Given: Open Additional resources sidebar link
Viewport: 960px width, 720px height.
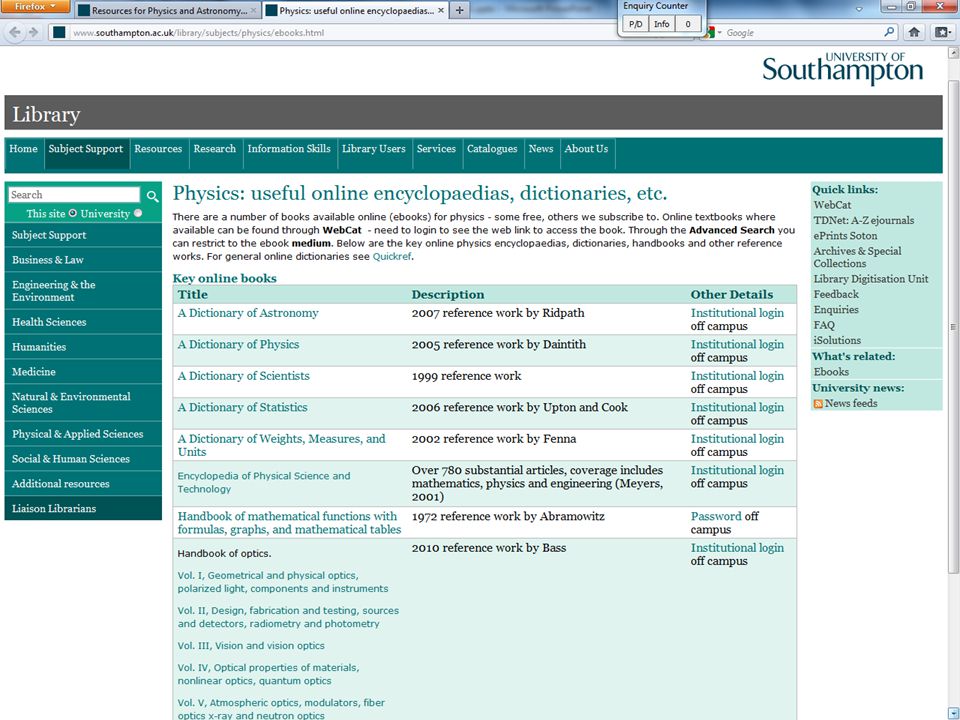Looking at the screenshot, I should tap(83, 484).
